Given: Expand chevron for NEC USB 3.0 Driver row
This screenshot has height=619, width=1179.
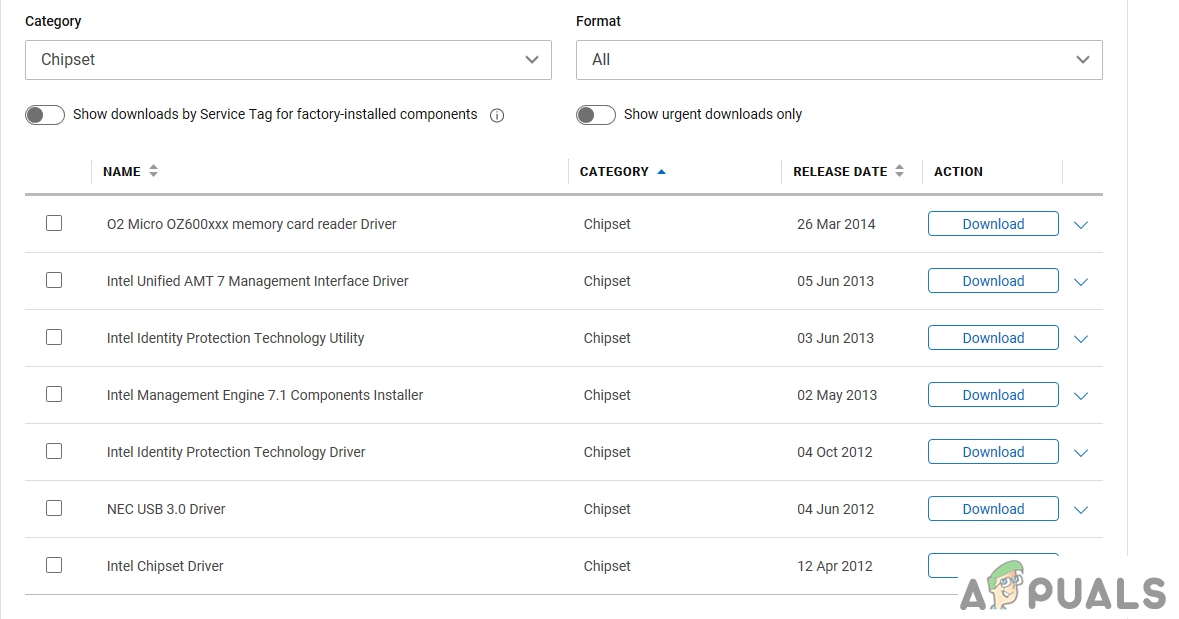Looking at the screenshot, I should click(x=1080, y=510).
